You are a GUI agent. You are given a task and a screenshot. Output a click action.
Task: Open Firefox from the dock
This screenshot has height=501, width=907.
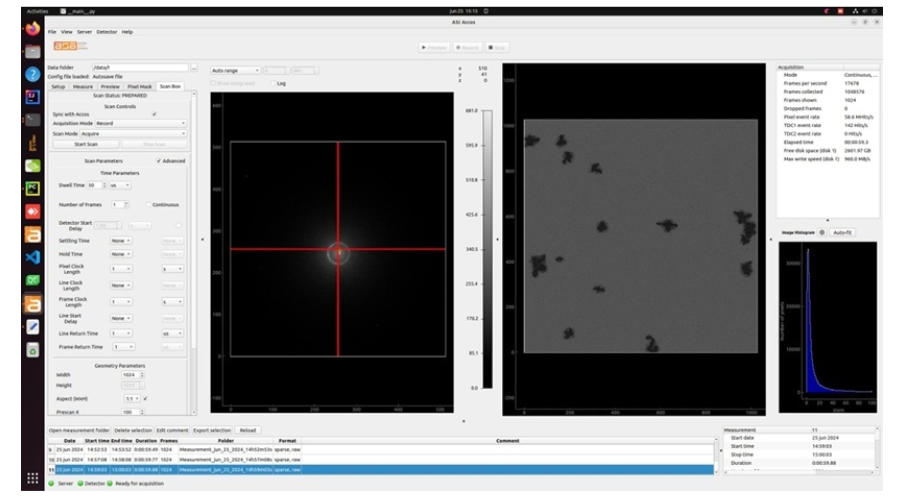(32, 27)
